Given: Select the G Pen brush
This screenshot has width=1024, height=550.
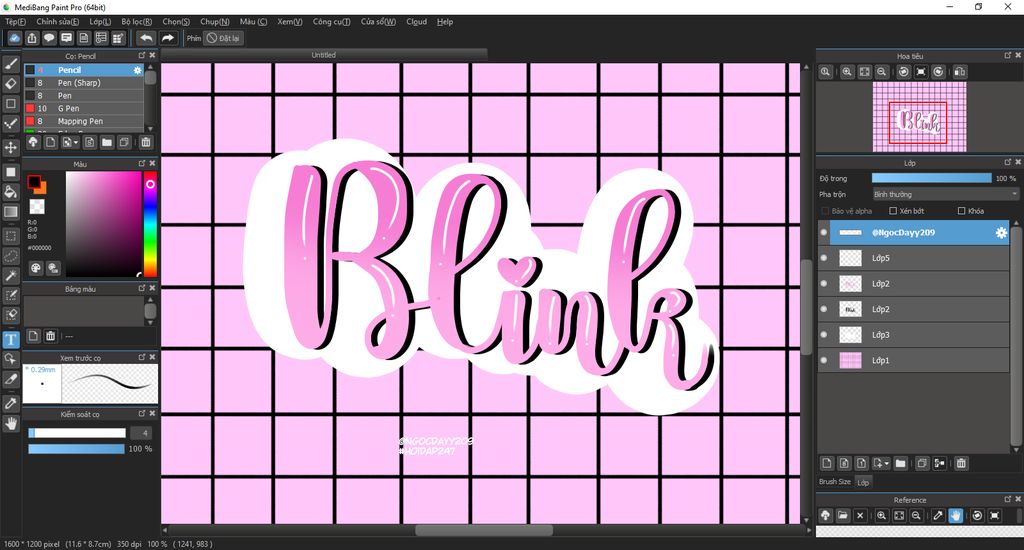Looking at the screenshot, I should 84,108.
